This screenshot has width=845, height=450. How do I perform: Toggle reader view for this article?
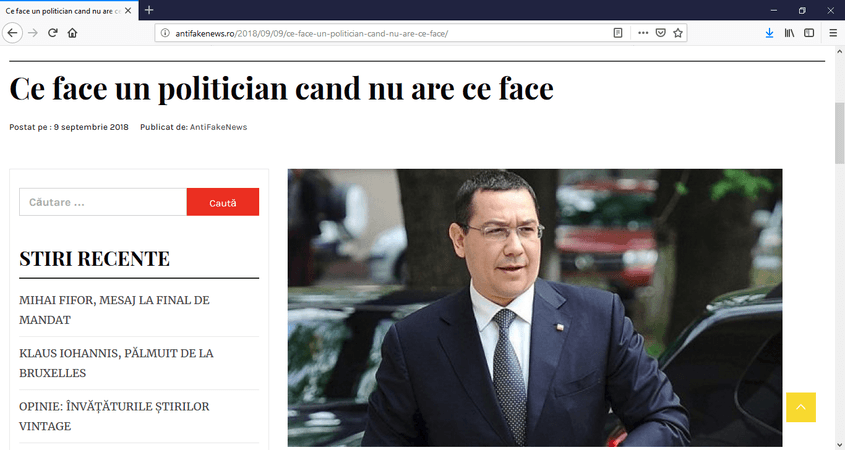(618, 33)
